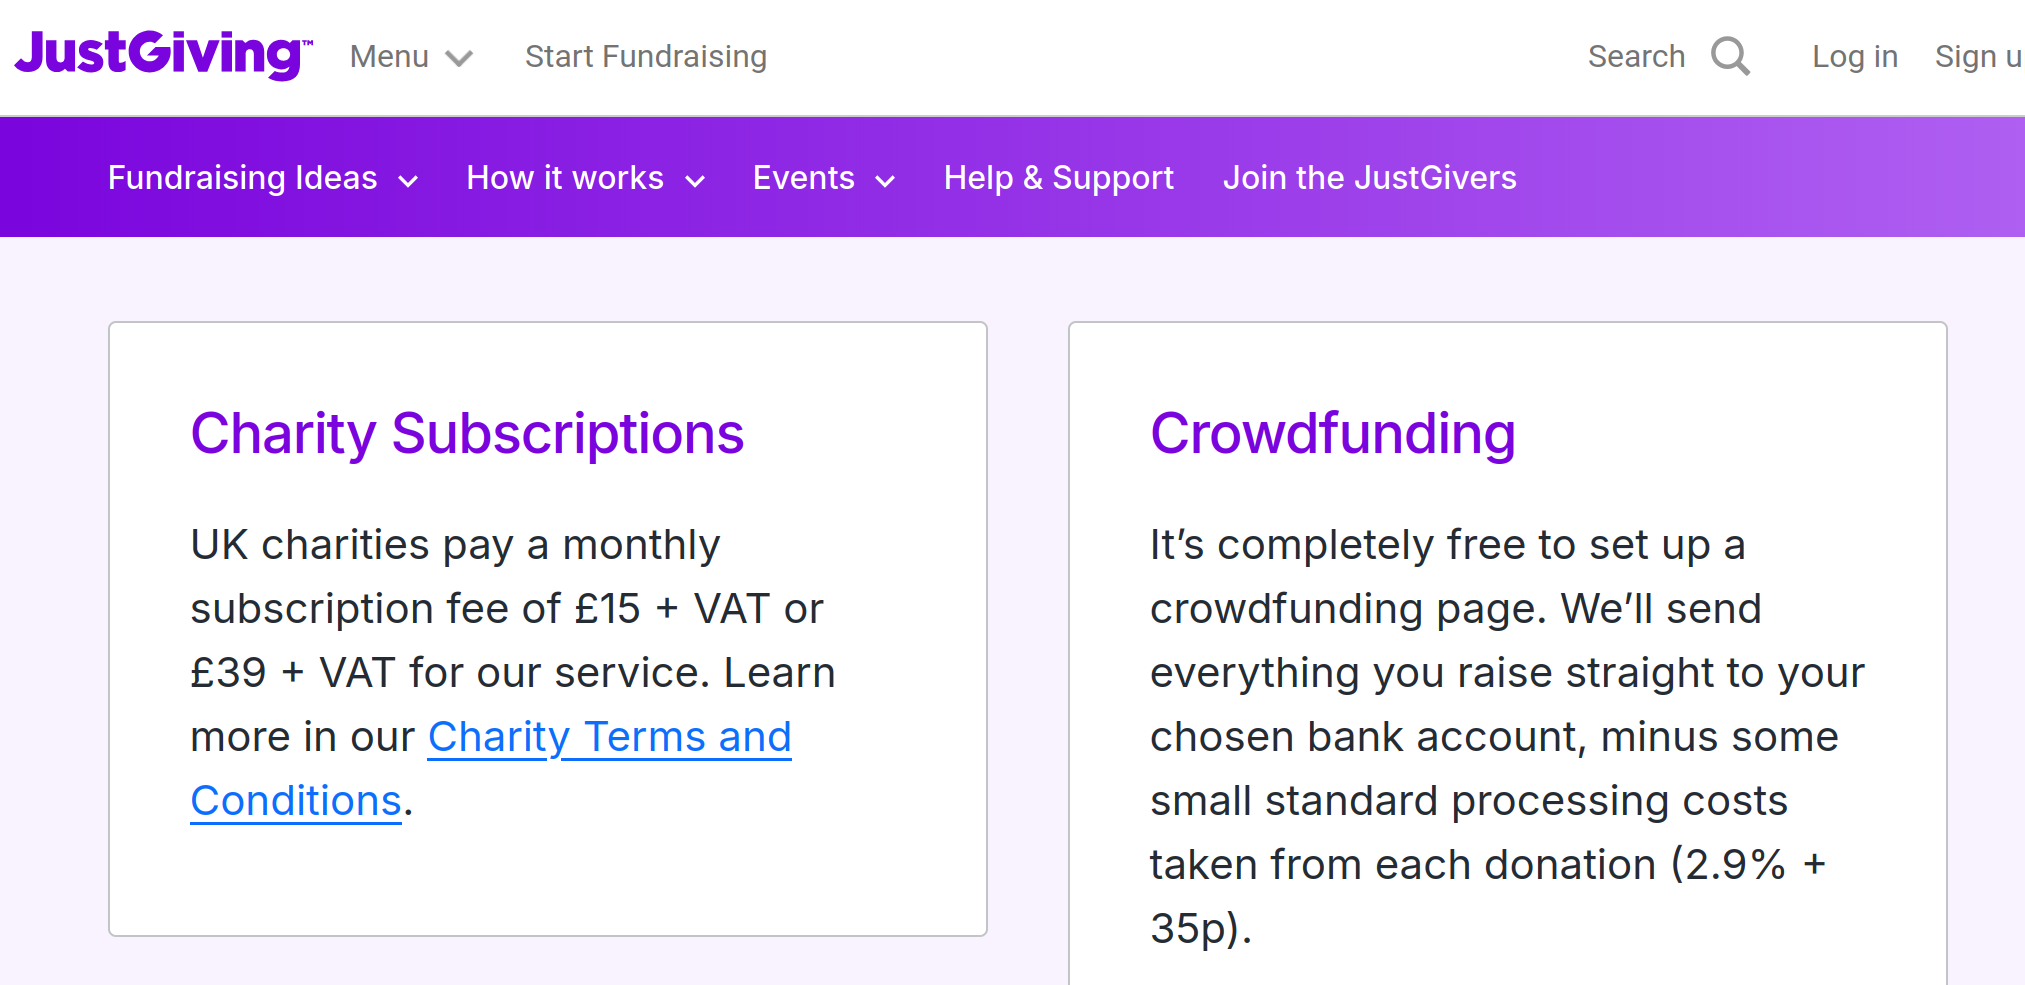Open the Charity Terms and Conditions link
Viewport: 2025px width, 985px height.
609,737
